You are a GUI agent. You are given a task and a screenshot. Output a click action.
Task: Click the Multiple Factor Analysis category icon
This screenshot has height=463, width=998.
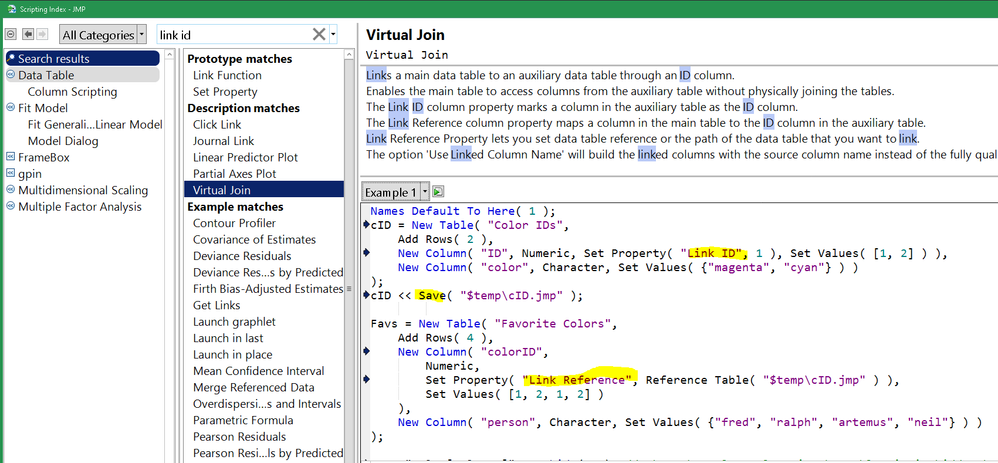coord(10,207)
